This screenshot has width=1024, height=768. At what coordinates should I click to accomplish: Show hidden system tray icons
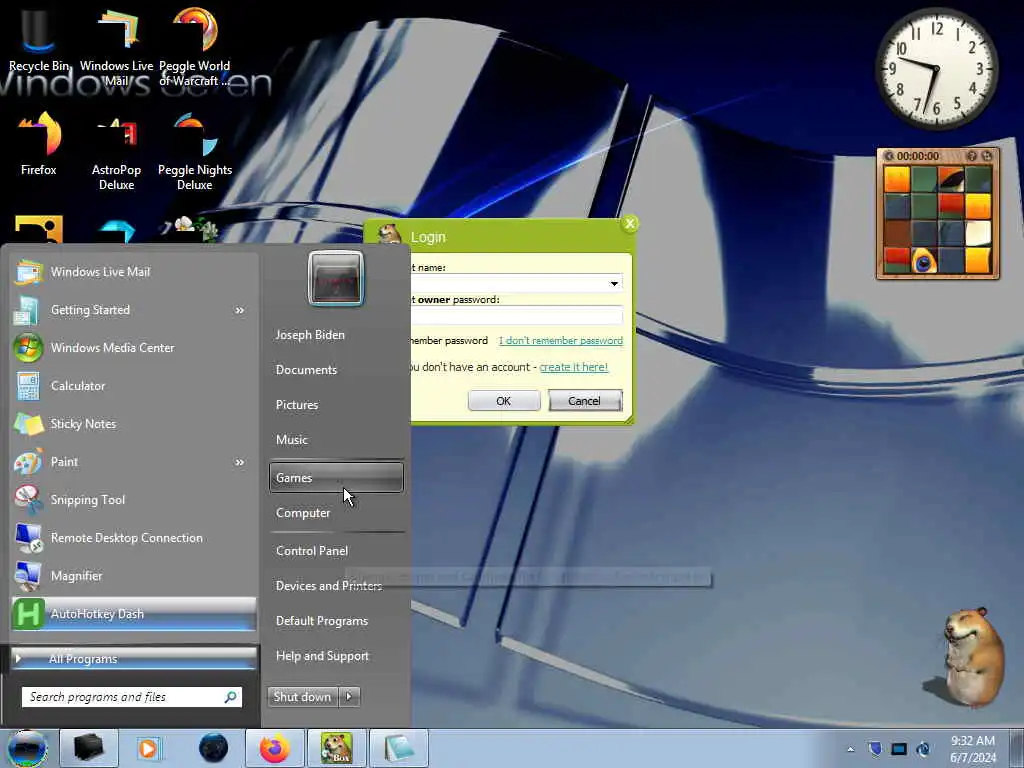tap(850, 750)
